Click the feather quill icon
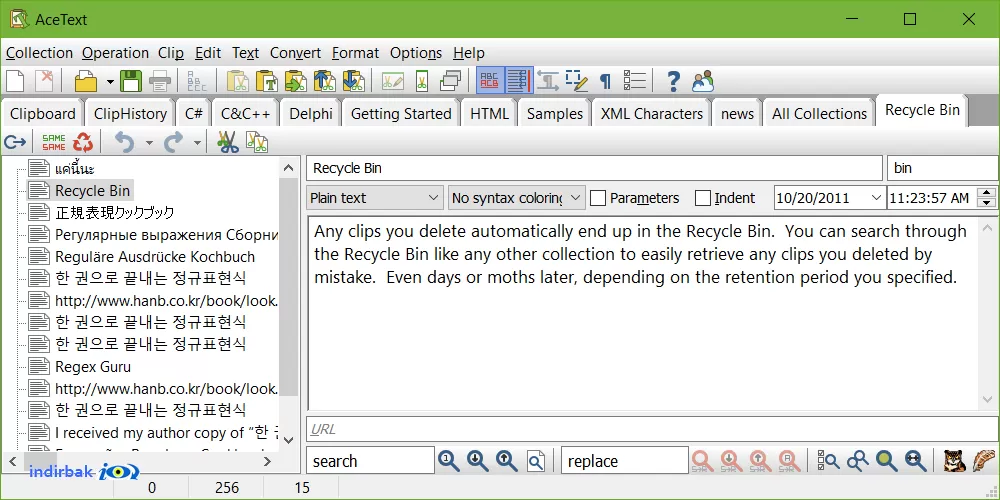This screenshot has width=1000, height=500. pyautogui.click(x=983, y=460)
